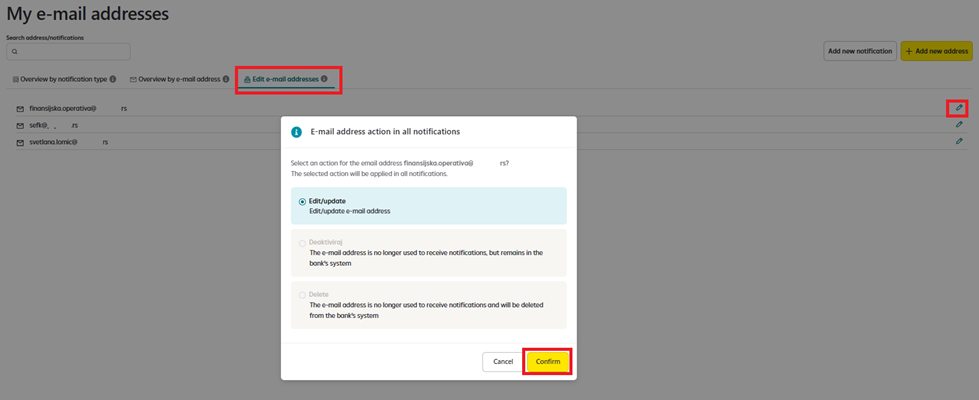Select the Delete radio option
Viewport: 979px width, 400px height.
coord(303,295)
